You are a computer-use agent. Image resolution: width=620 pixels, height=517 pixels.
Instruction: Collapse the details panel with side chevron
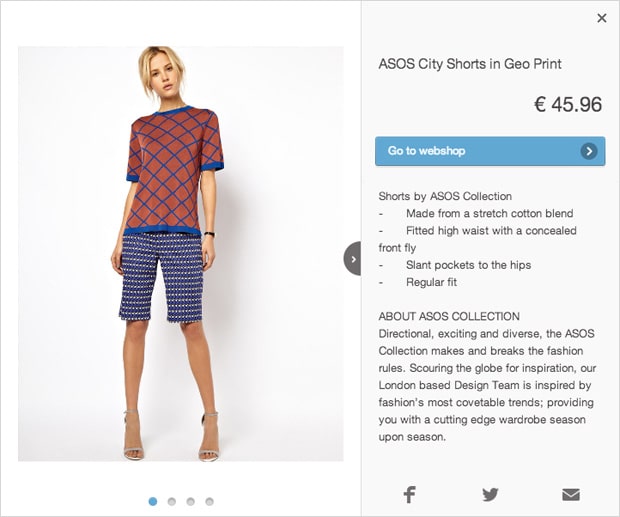coord(352,258)
